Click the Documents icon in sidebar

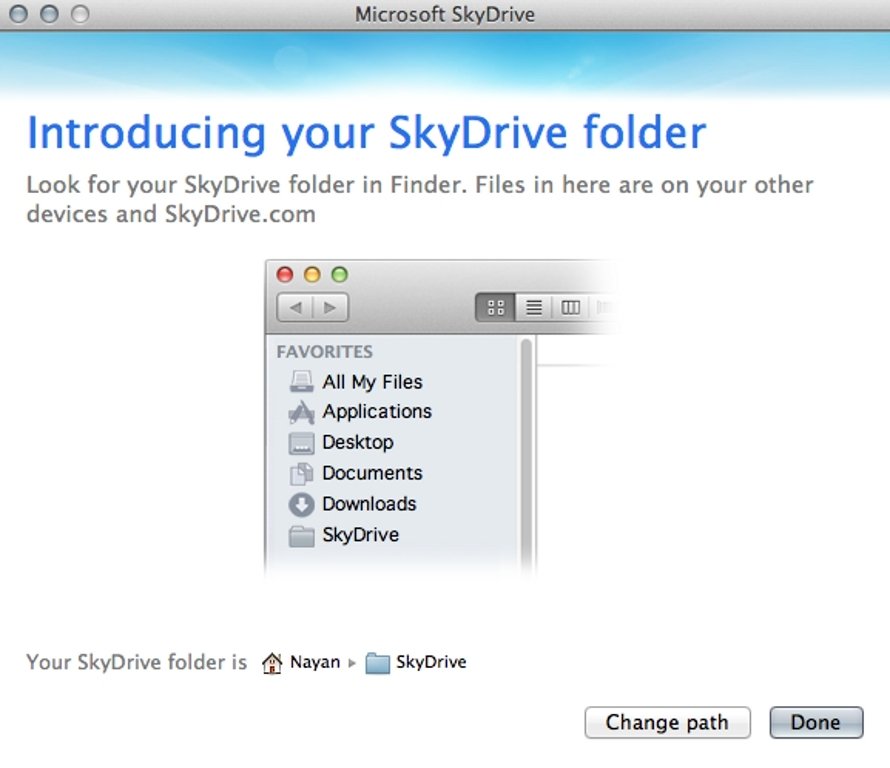pos(301,474)
